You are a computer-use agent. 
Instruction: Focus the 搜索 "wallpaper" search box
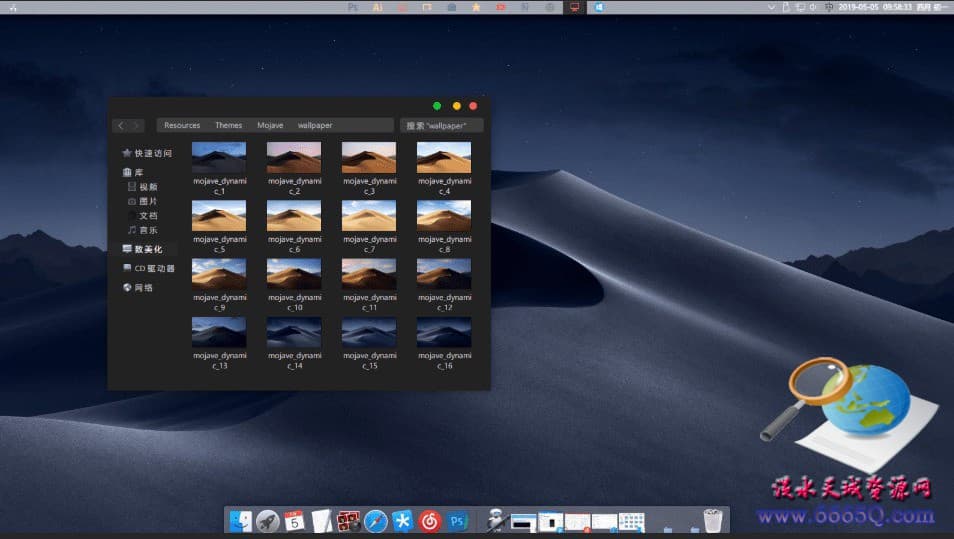(442, 125)
